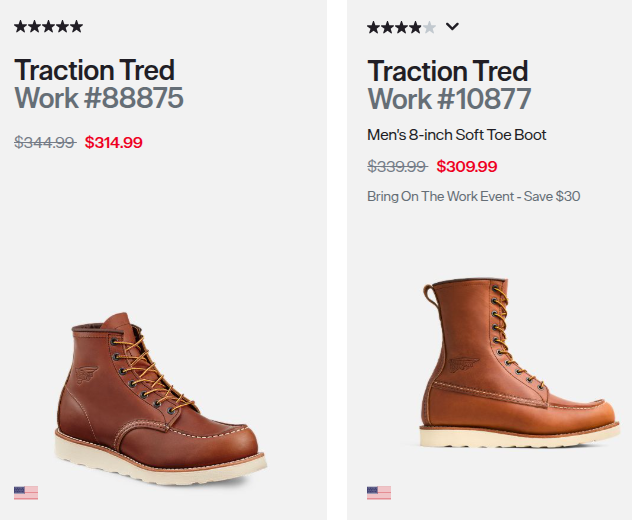Click Bring On The Work Event promo text
Image resolution: width=632 pixels, height=521 pixels.
[x=474, y=196]
